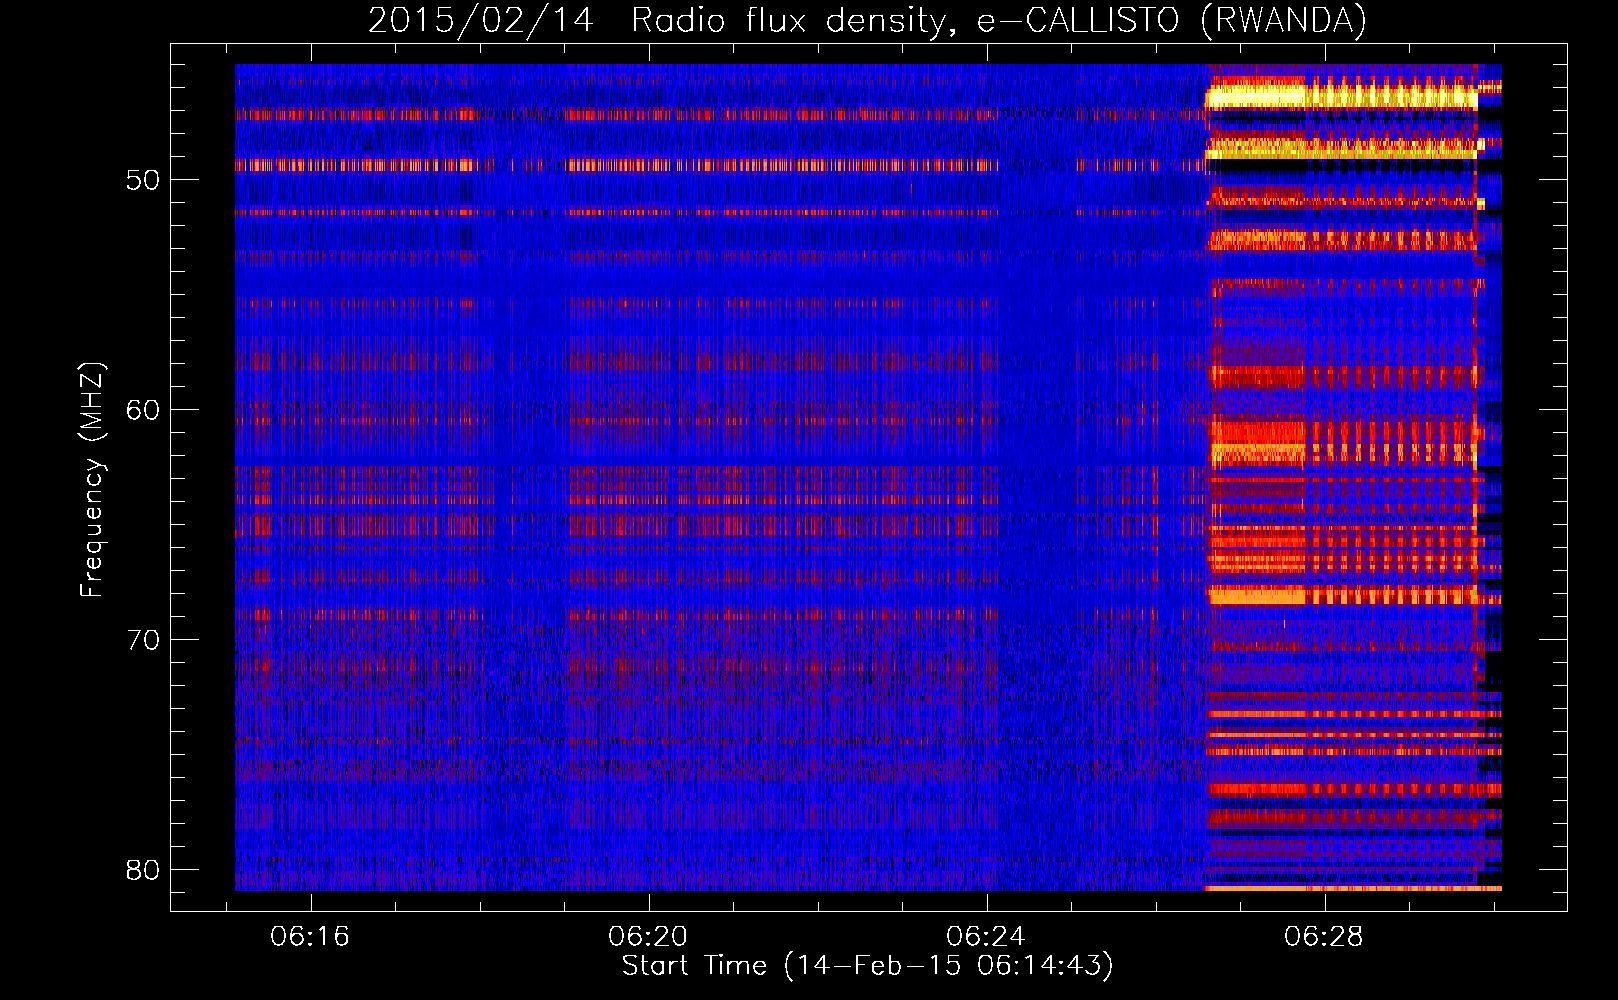The image size is (1618, 1000).
Task: Click the 06:16 time tick label
Action: point(310,937)
